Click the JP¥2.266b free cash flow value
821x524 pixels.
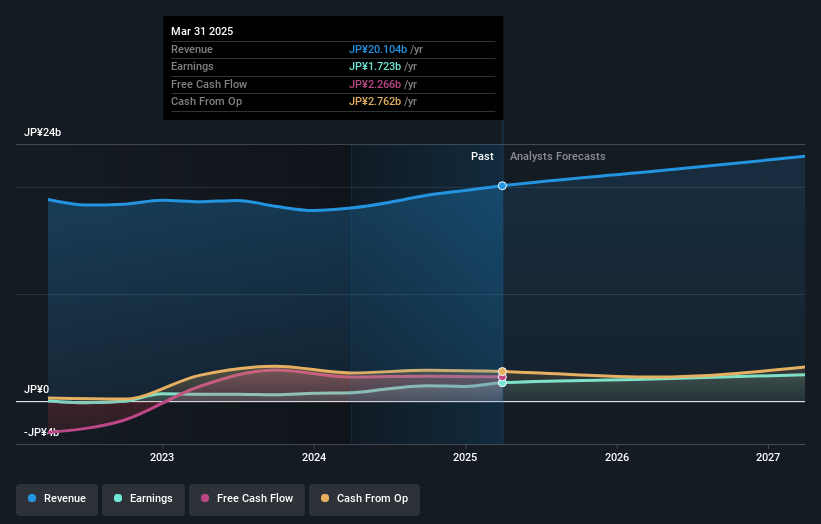pos(375,84)
